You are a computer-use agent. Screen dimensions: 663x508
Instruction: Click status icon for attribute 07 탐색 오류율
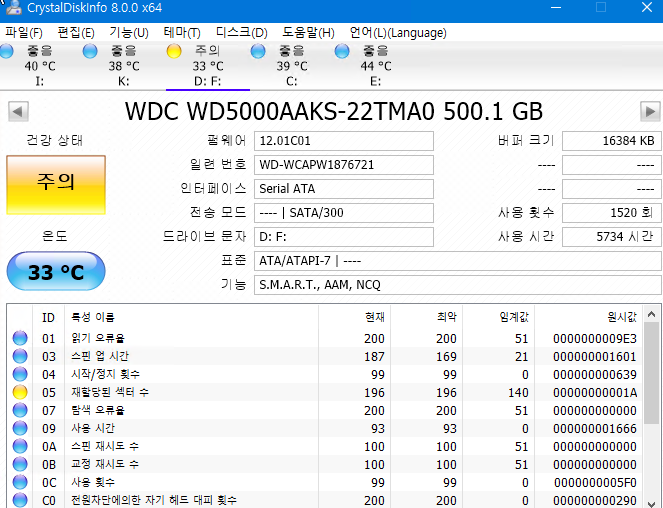tap(20, 410)
